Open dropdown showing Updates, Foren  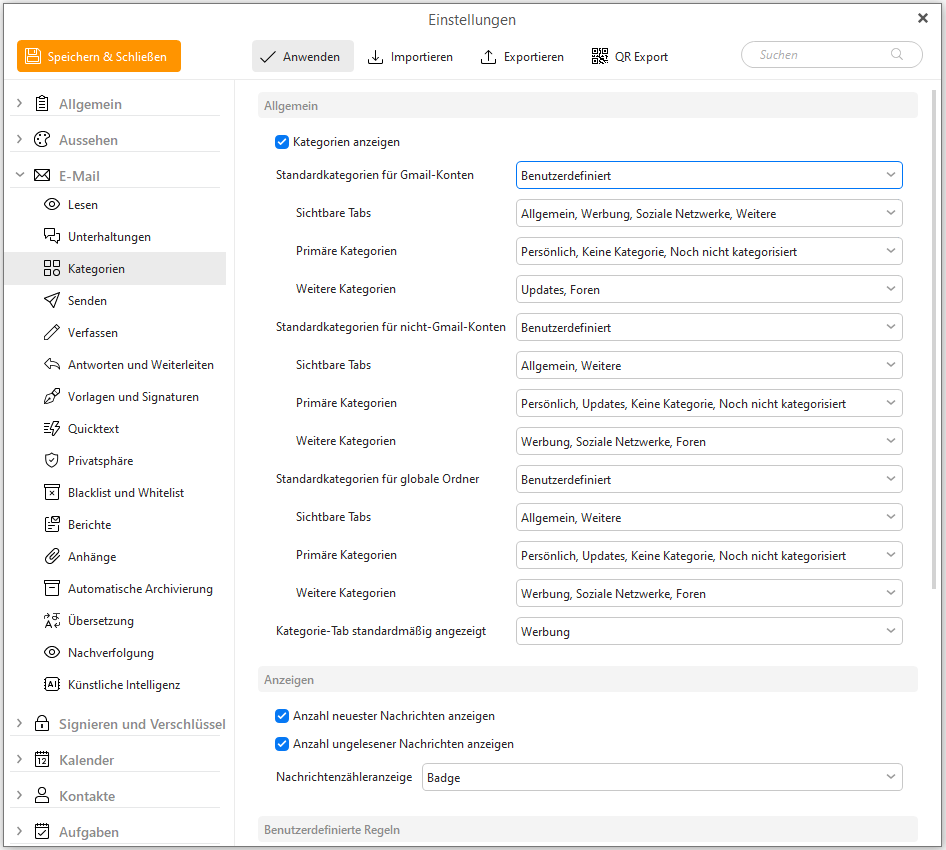pyautogui.click(x=709, y=289)
